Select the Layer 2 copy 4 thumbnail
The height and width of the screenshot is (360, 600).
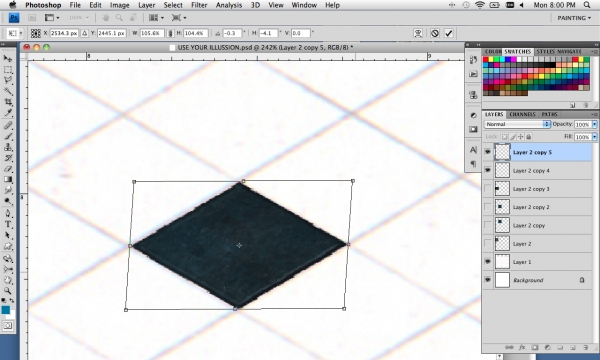click(x=502, y=170)
